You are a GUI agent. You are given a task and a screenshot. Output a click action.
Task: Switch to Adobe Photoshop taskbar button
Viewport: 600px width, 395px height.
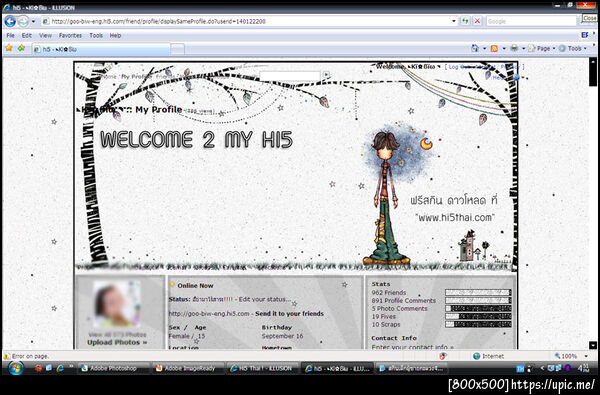[x=114, y=368]
